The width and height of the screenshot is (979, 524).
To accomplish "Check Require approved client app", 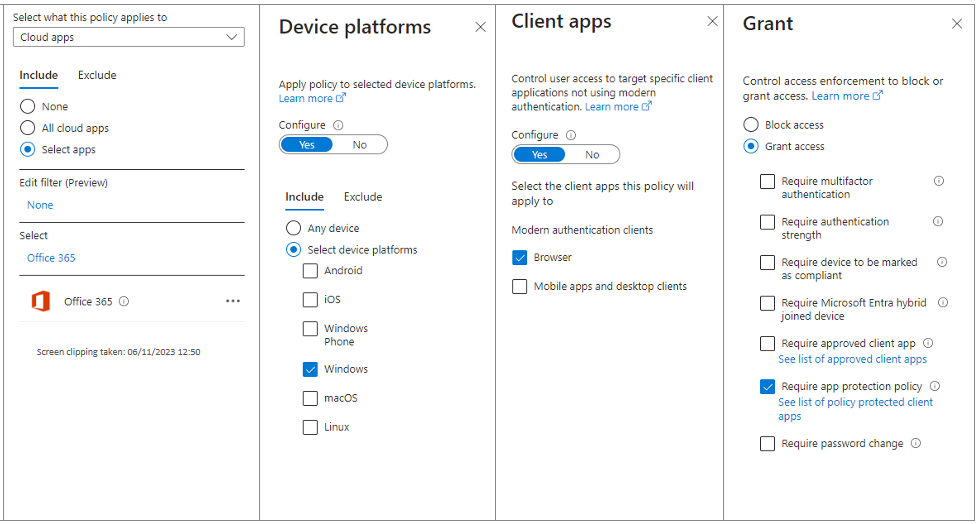I will click(x=767, y=344).
